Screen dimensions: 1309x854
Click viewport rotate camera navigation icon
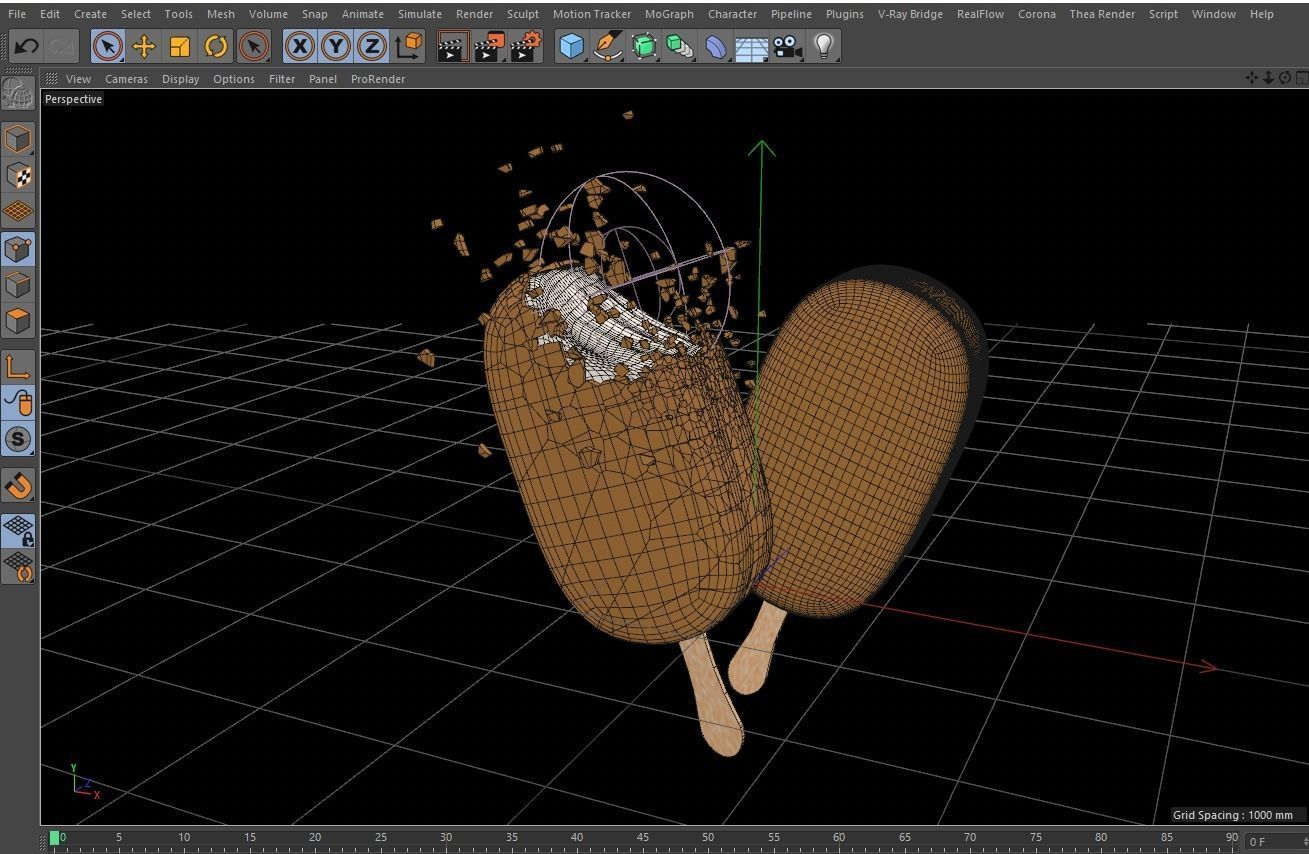coord(1285,78)
